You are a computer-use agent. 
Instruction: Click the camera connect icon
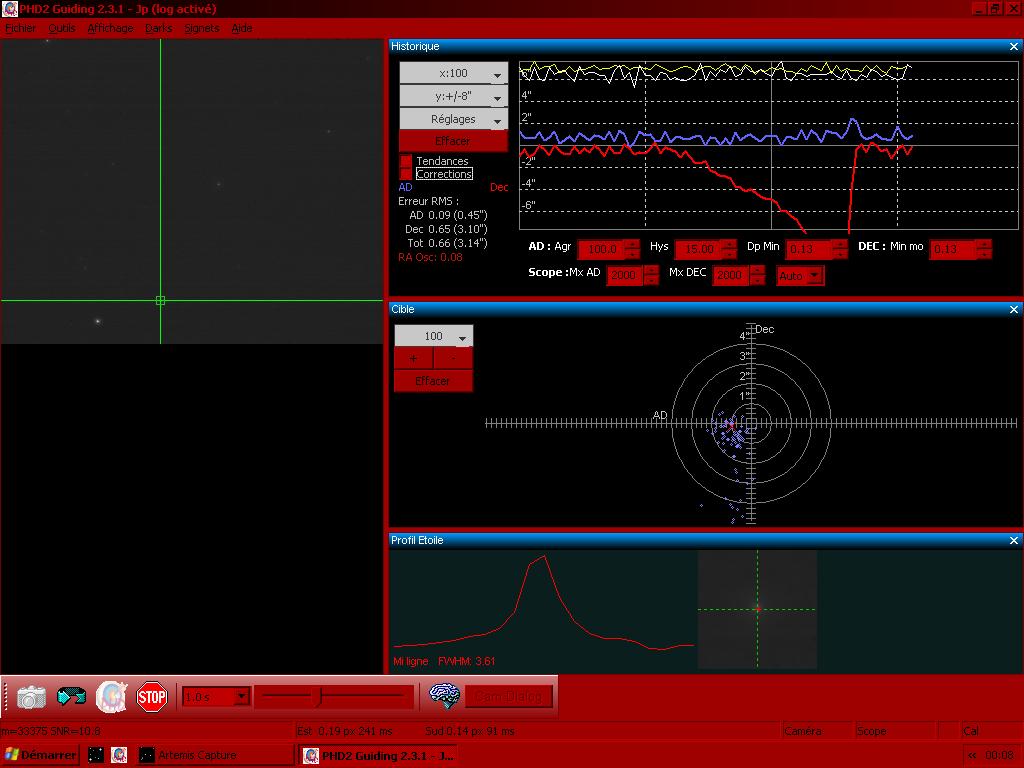[31, 696]
